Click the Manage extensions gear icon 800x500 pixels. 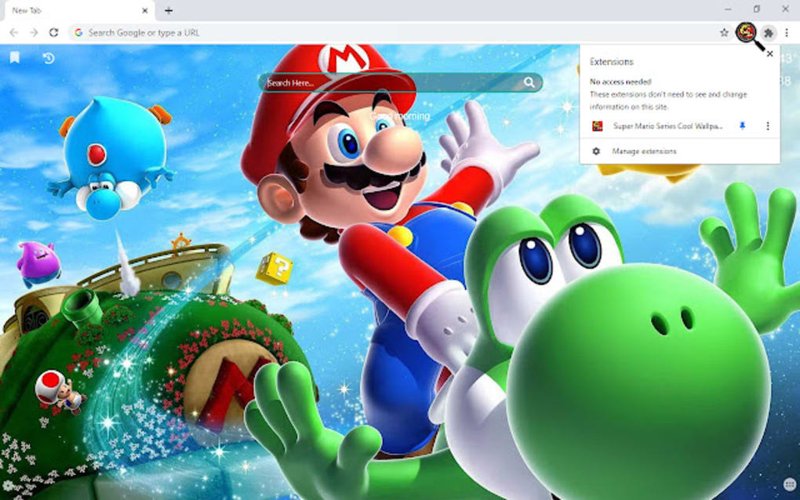(596, 151)
